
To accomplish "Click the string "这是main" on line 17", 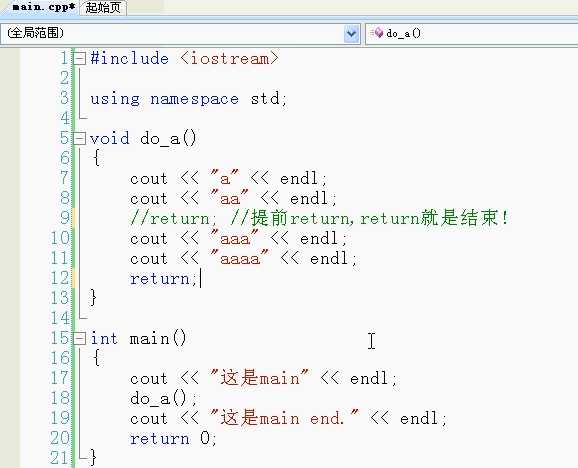I will pos(259,378).
